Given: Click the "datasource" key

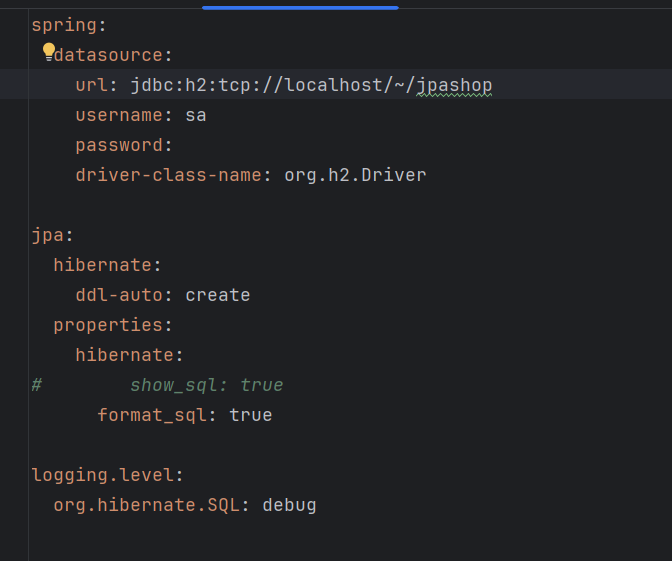Looking at the screenshot, I should point(108,55).
